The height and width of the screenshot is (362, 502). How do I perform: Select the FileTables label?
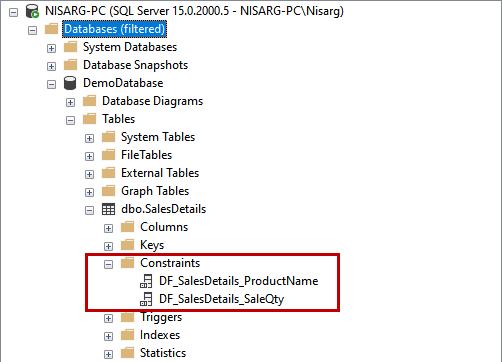coord(147,155)
